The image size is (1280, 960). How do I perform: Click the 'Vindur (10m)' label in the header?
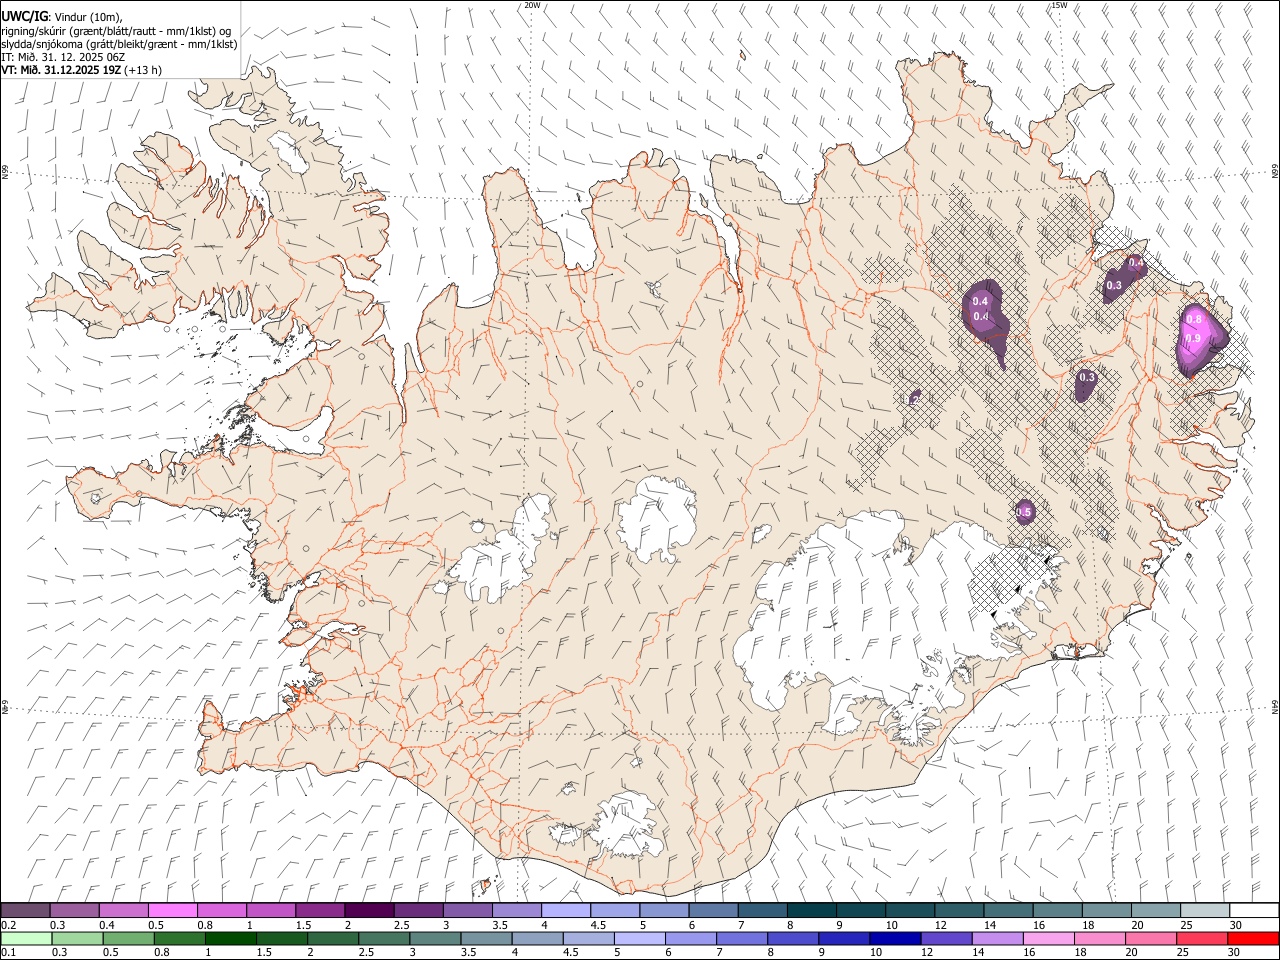tap(89, 18)
